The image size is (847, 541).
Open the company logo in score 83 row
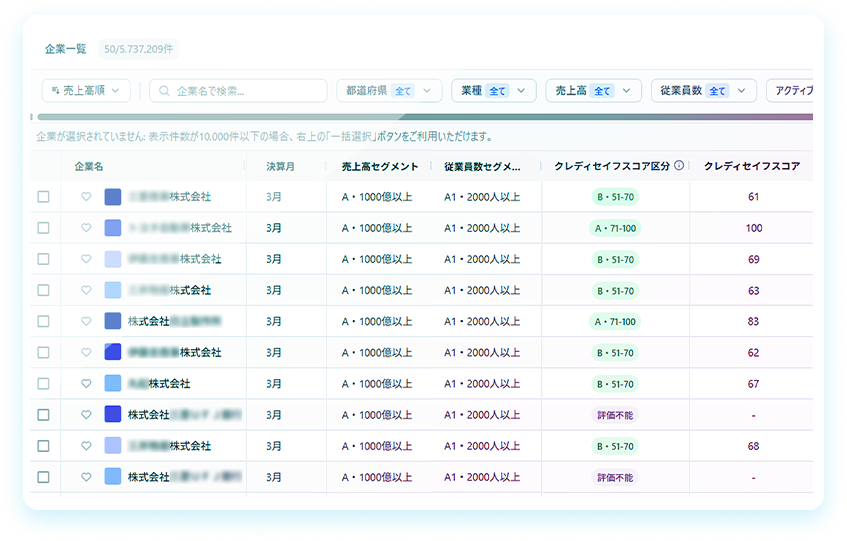112,321
